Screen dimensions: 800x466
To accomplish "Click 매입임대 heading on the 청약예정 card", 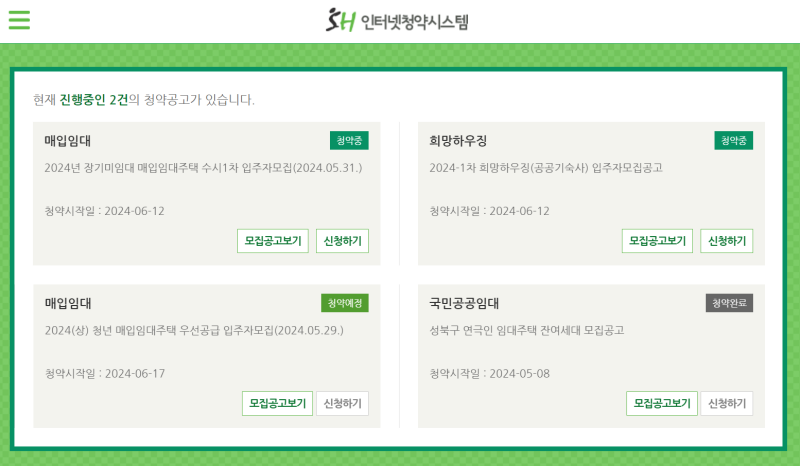I will pos(68,303).
